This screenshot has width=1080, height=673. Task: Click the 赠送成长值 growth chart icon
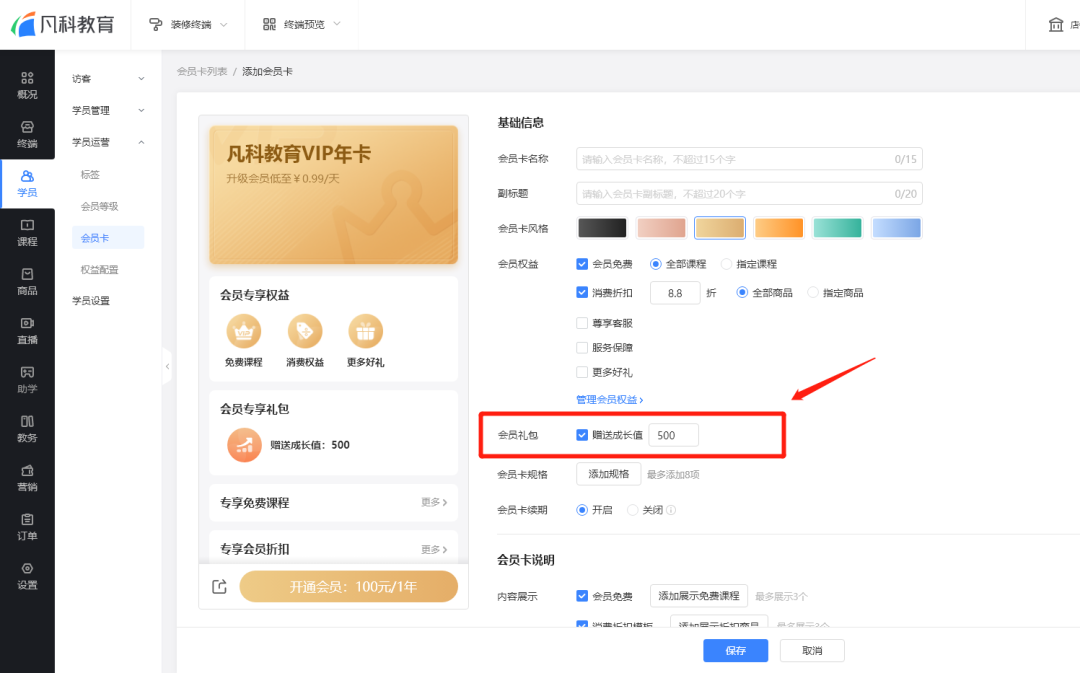pos(245,445)
